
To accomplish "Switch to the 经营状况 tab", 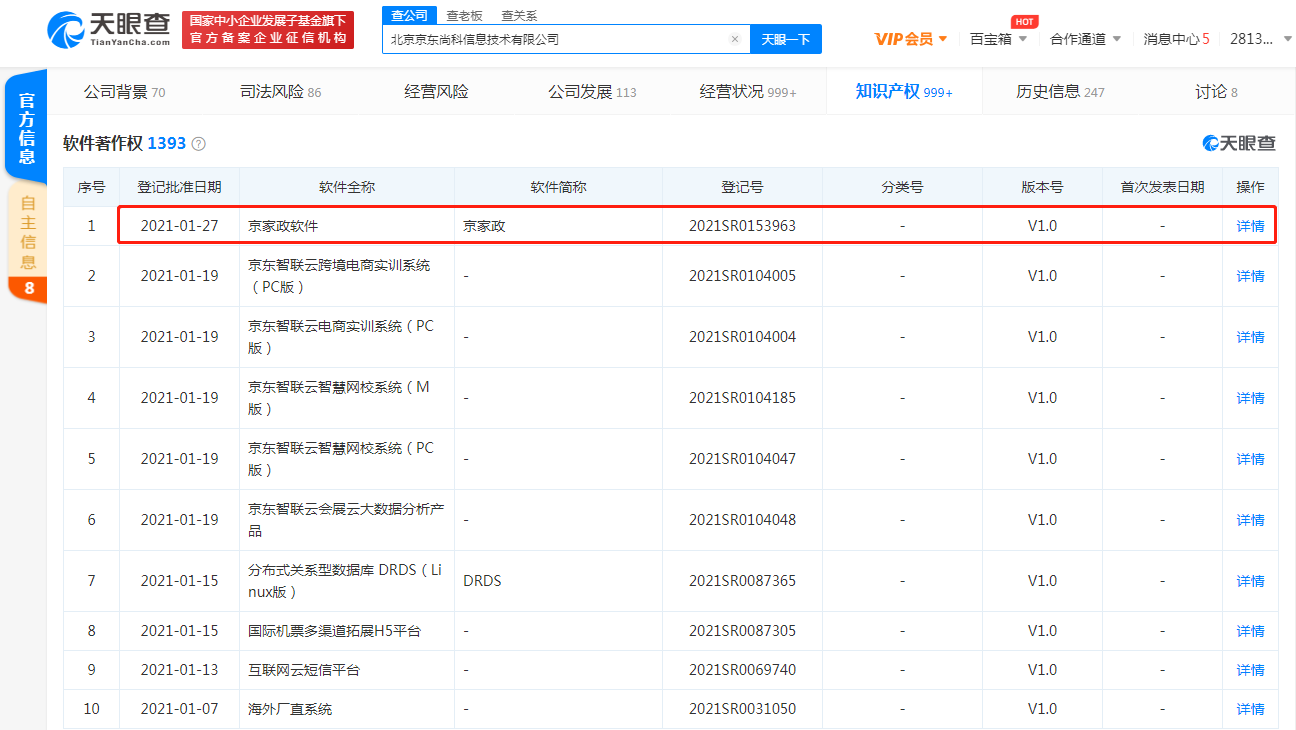I will [x=748, y=92].
